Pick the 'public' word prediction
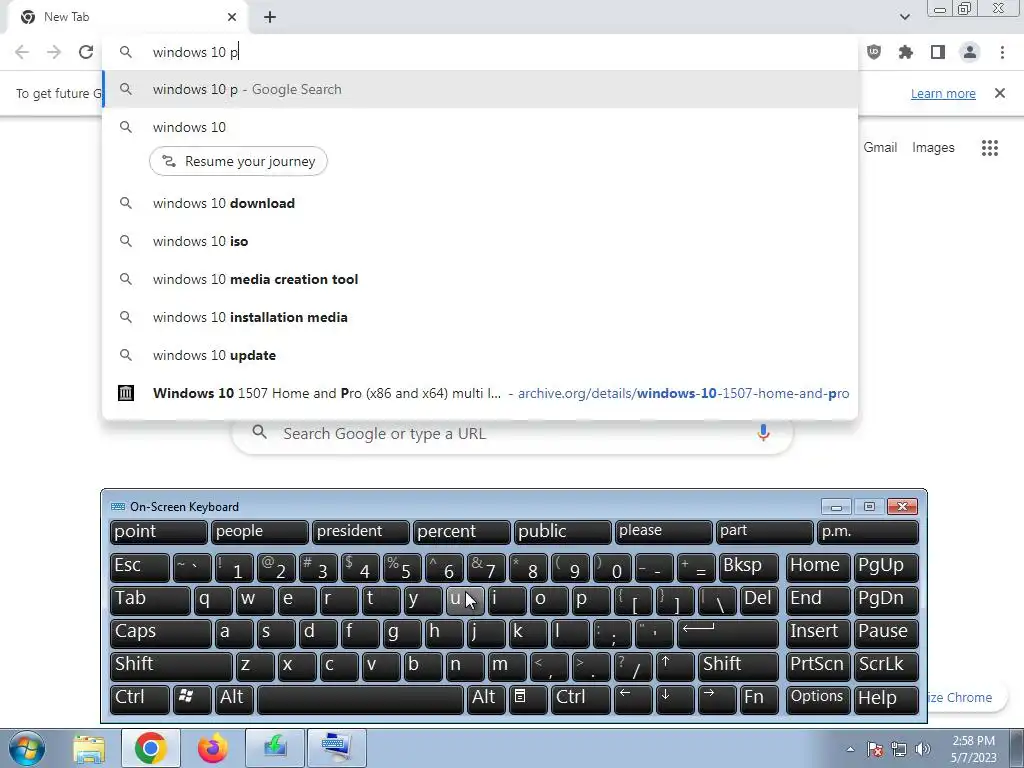This screenshot has height=768, width=1024. point(562,532)
